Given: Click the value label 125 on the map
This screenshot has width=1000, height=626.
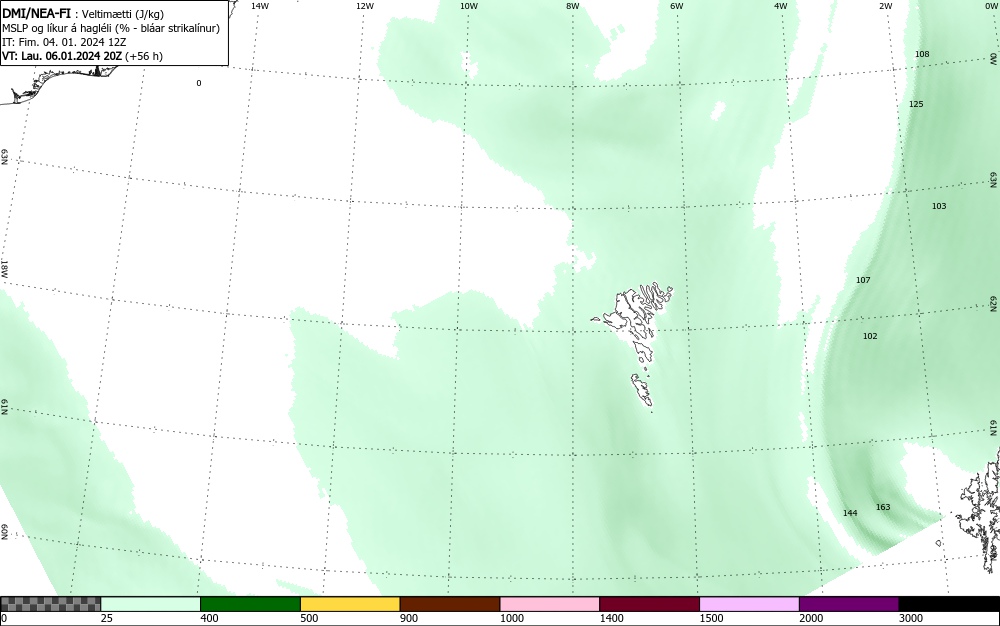Looking at the screenshot, I should pos(916,104).
